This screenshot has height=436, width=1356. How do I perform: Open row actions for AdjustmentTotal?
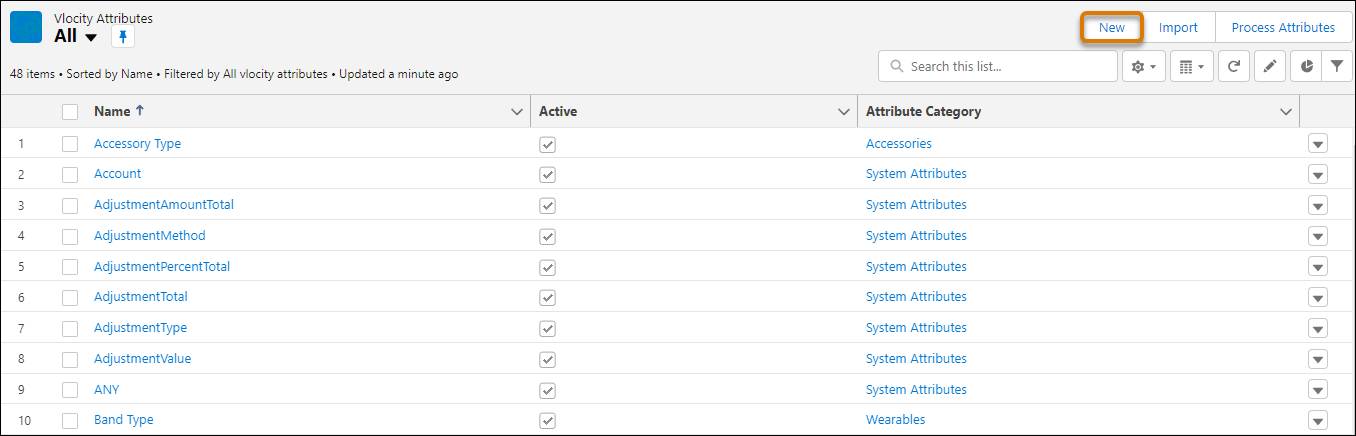tap(1318, 297)
